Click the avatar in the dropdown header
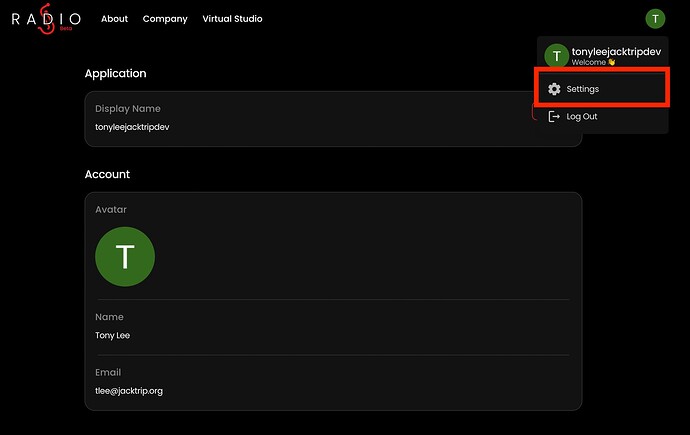This screenshot has width=690, height=435. tap(557, 56)
